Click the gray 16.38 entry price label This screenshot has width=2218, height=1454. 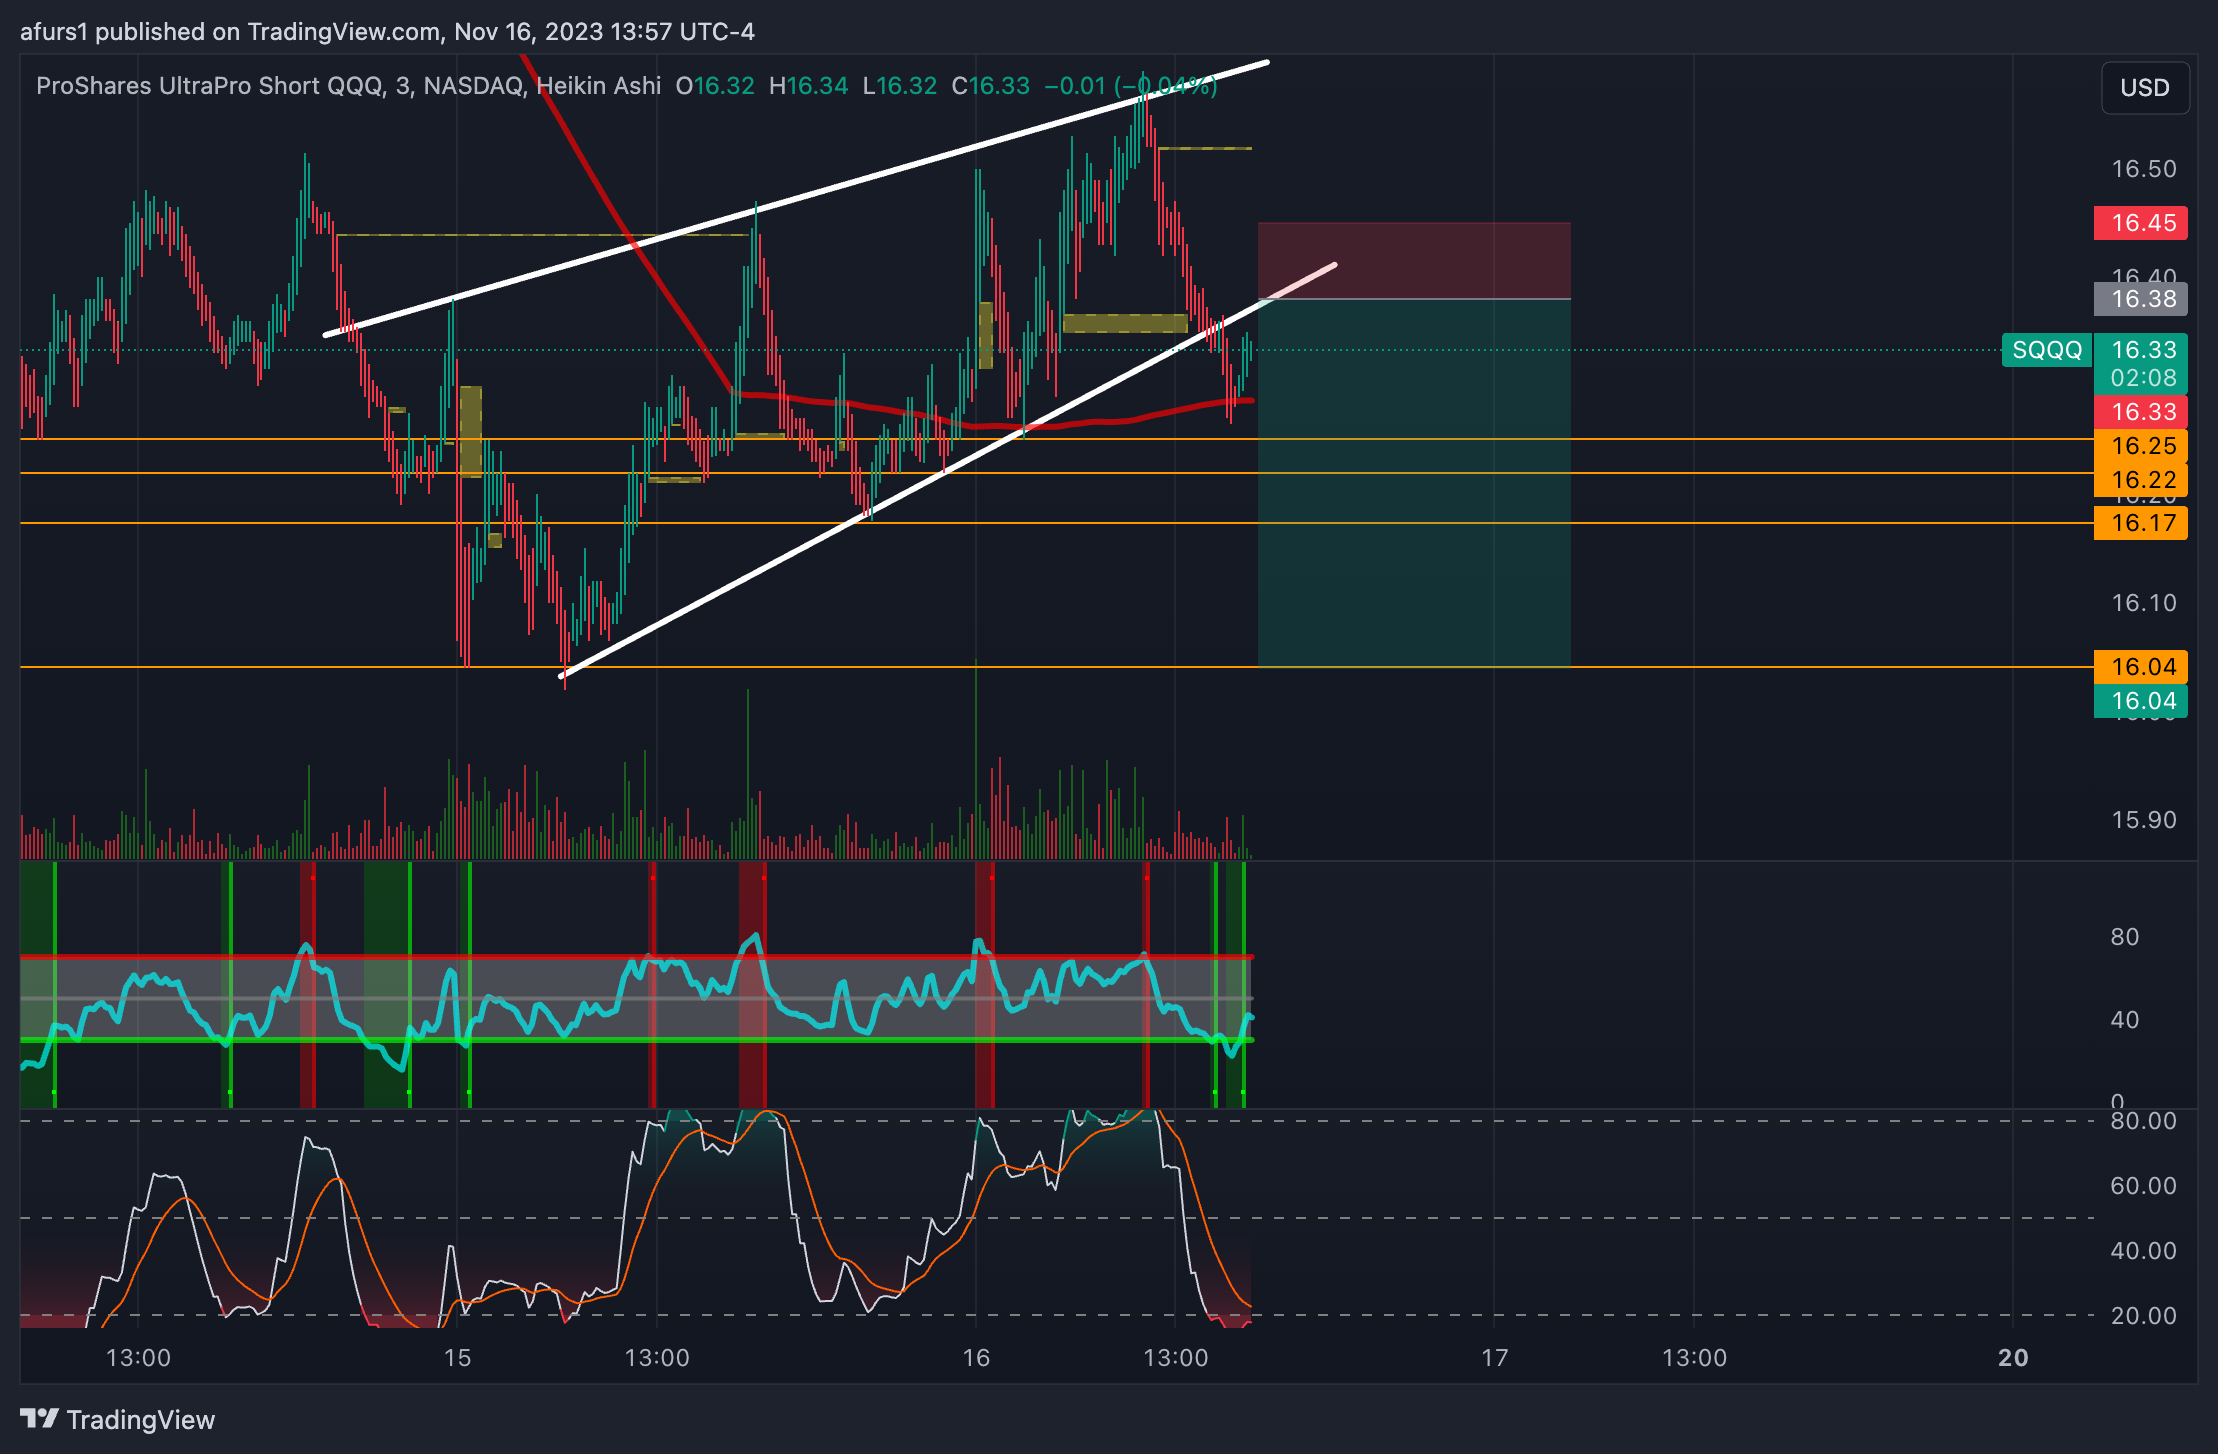pos(2141,299)
